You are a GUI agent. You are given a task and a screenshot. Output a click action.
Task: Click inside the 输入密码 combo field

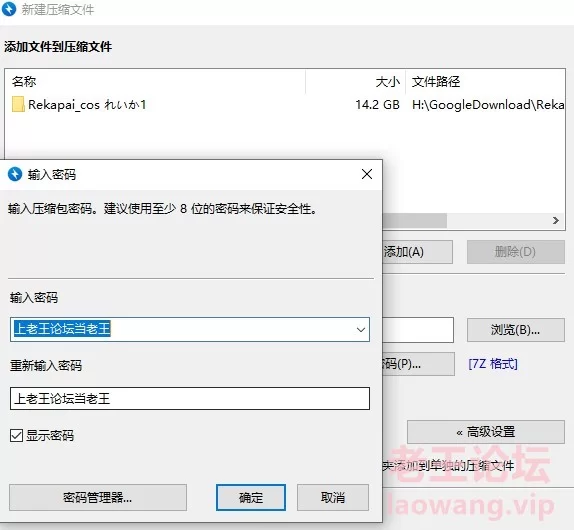(x=183, y=329)
